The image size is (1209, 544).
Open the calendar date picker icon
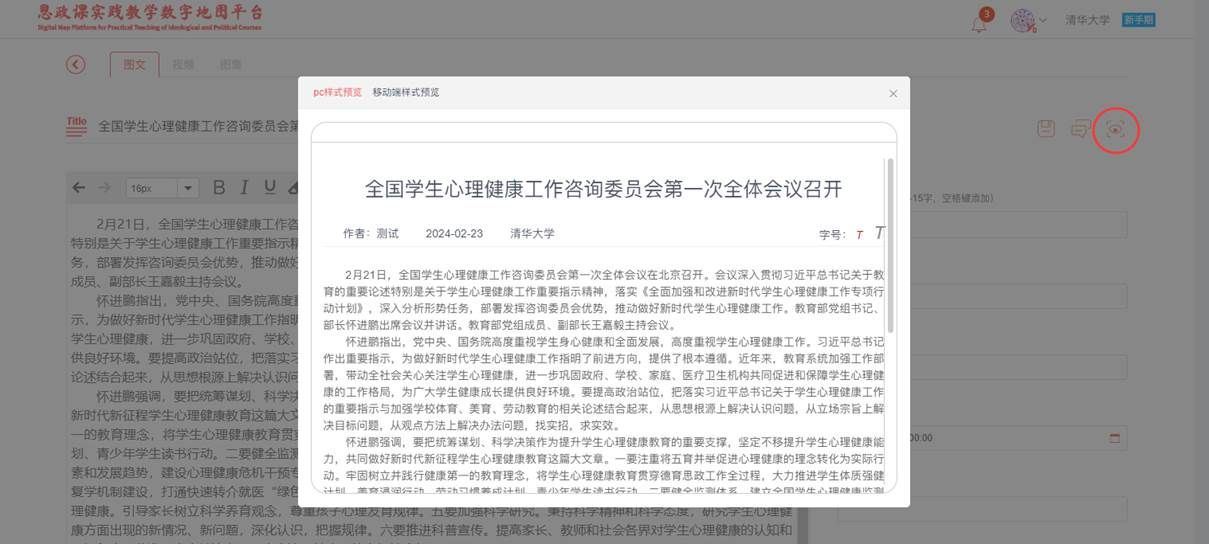[x=1115, y=438]
